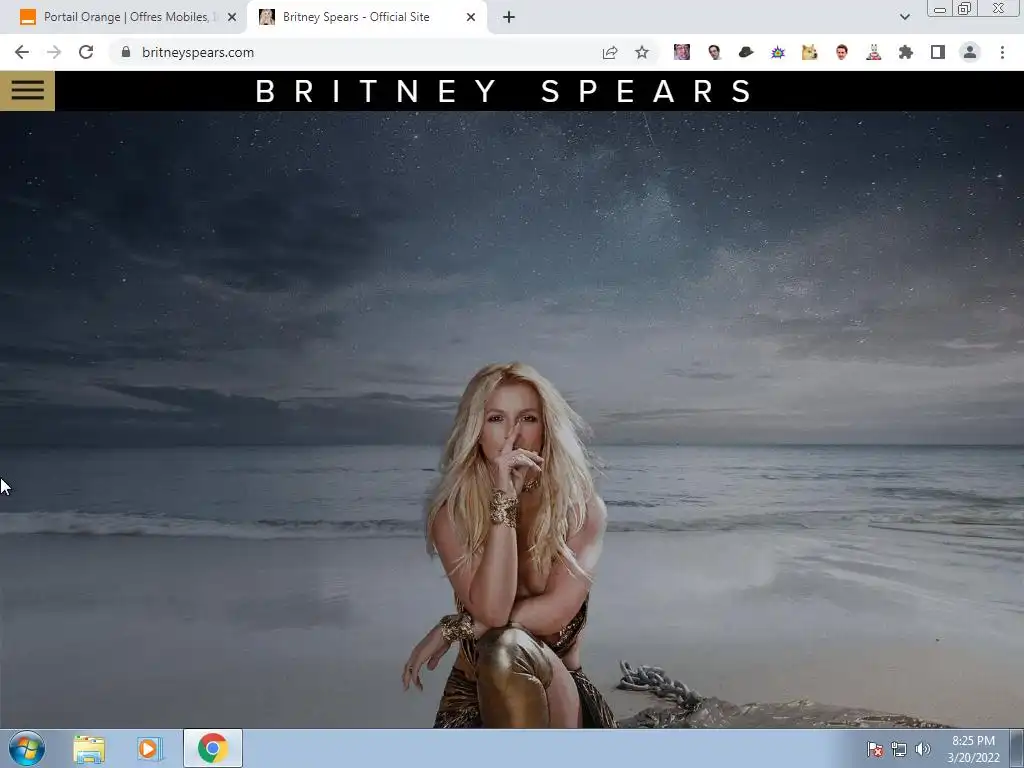Open a new tab with plus button
Viewport: 1024px width, 768px height.
(x=509, y=18)
